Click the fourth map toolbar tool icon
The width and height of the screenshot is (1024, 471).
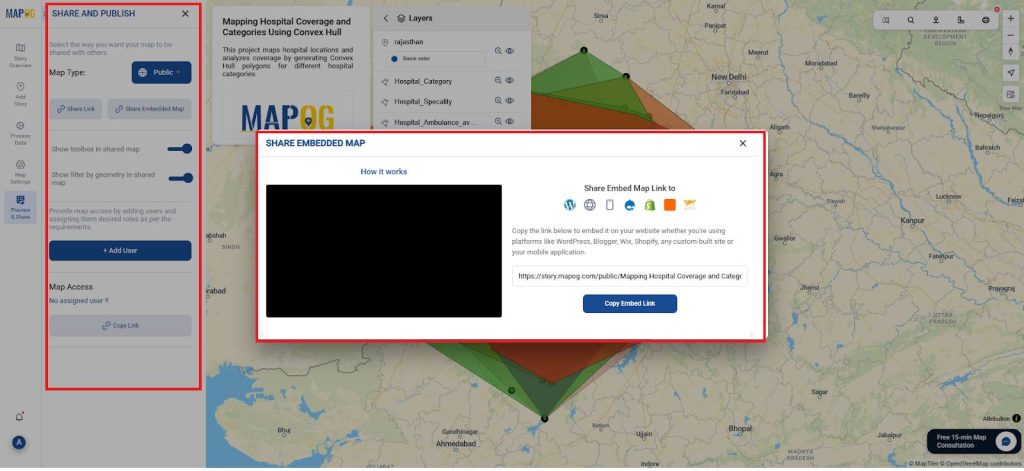click(x=961, y=20)
